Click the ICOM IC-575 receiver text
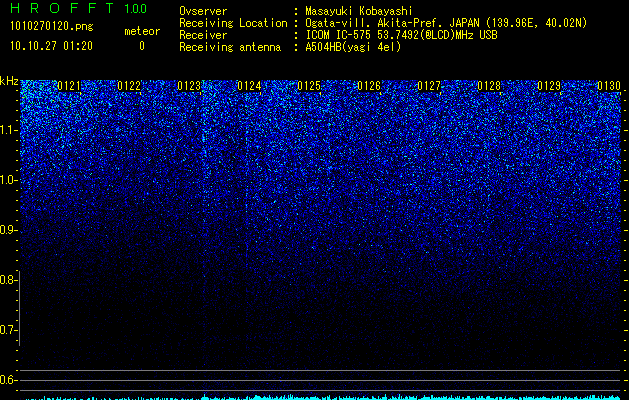Screen dimensions: 629x400 401,35
